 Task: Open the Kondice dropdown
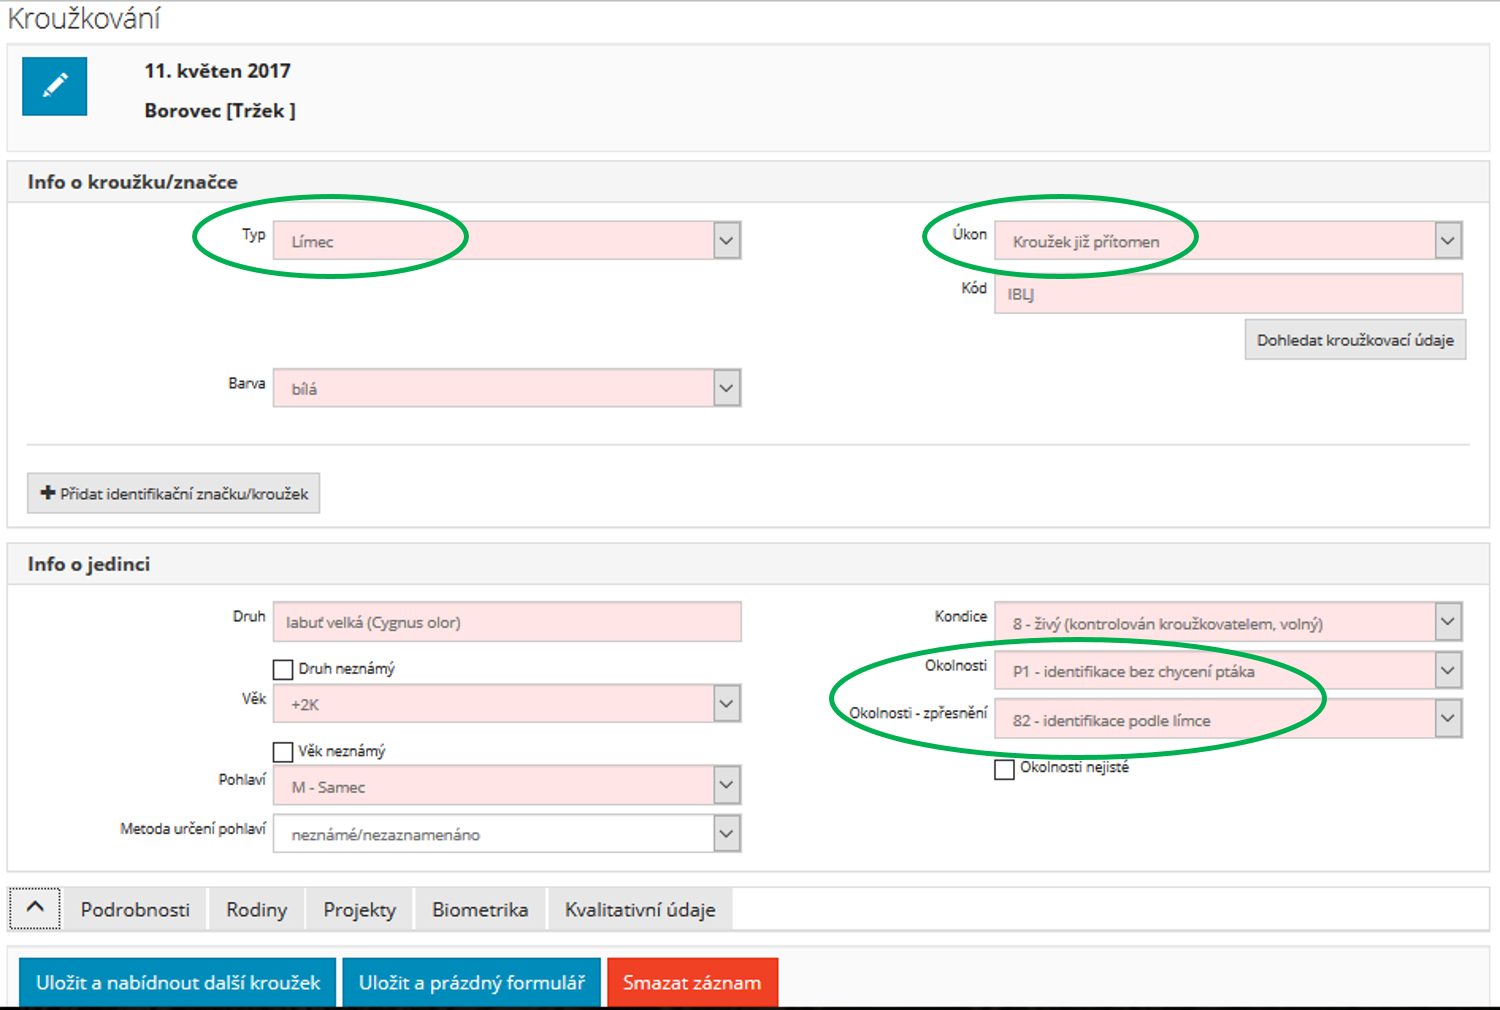tap(1228, 622)
